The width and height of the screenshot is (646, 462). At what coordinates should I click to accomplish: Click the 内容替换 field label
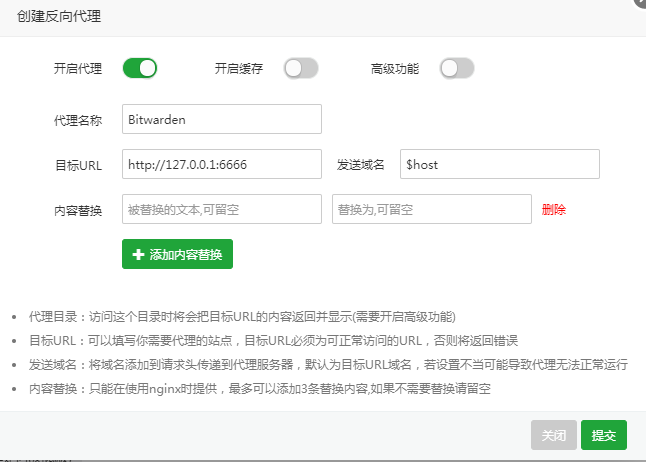[x=78, y=211]
